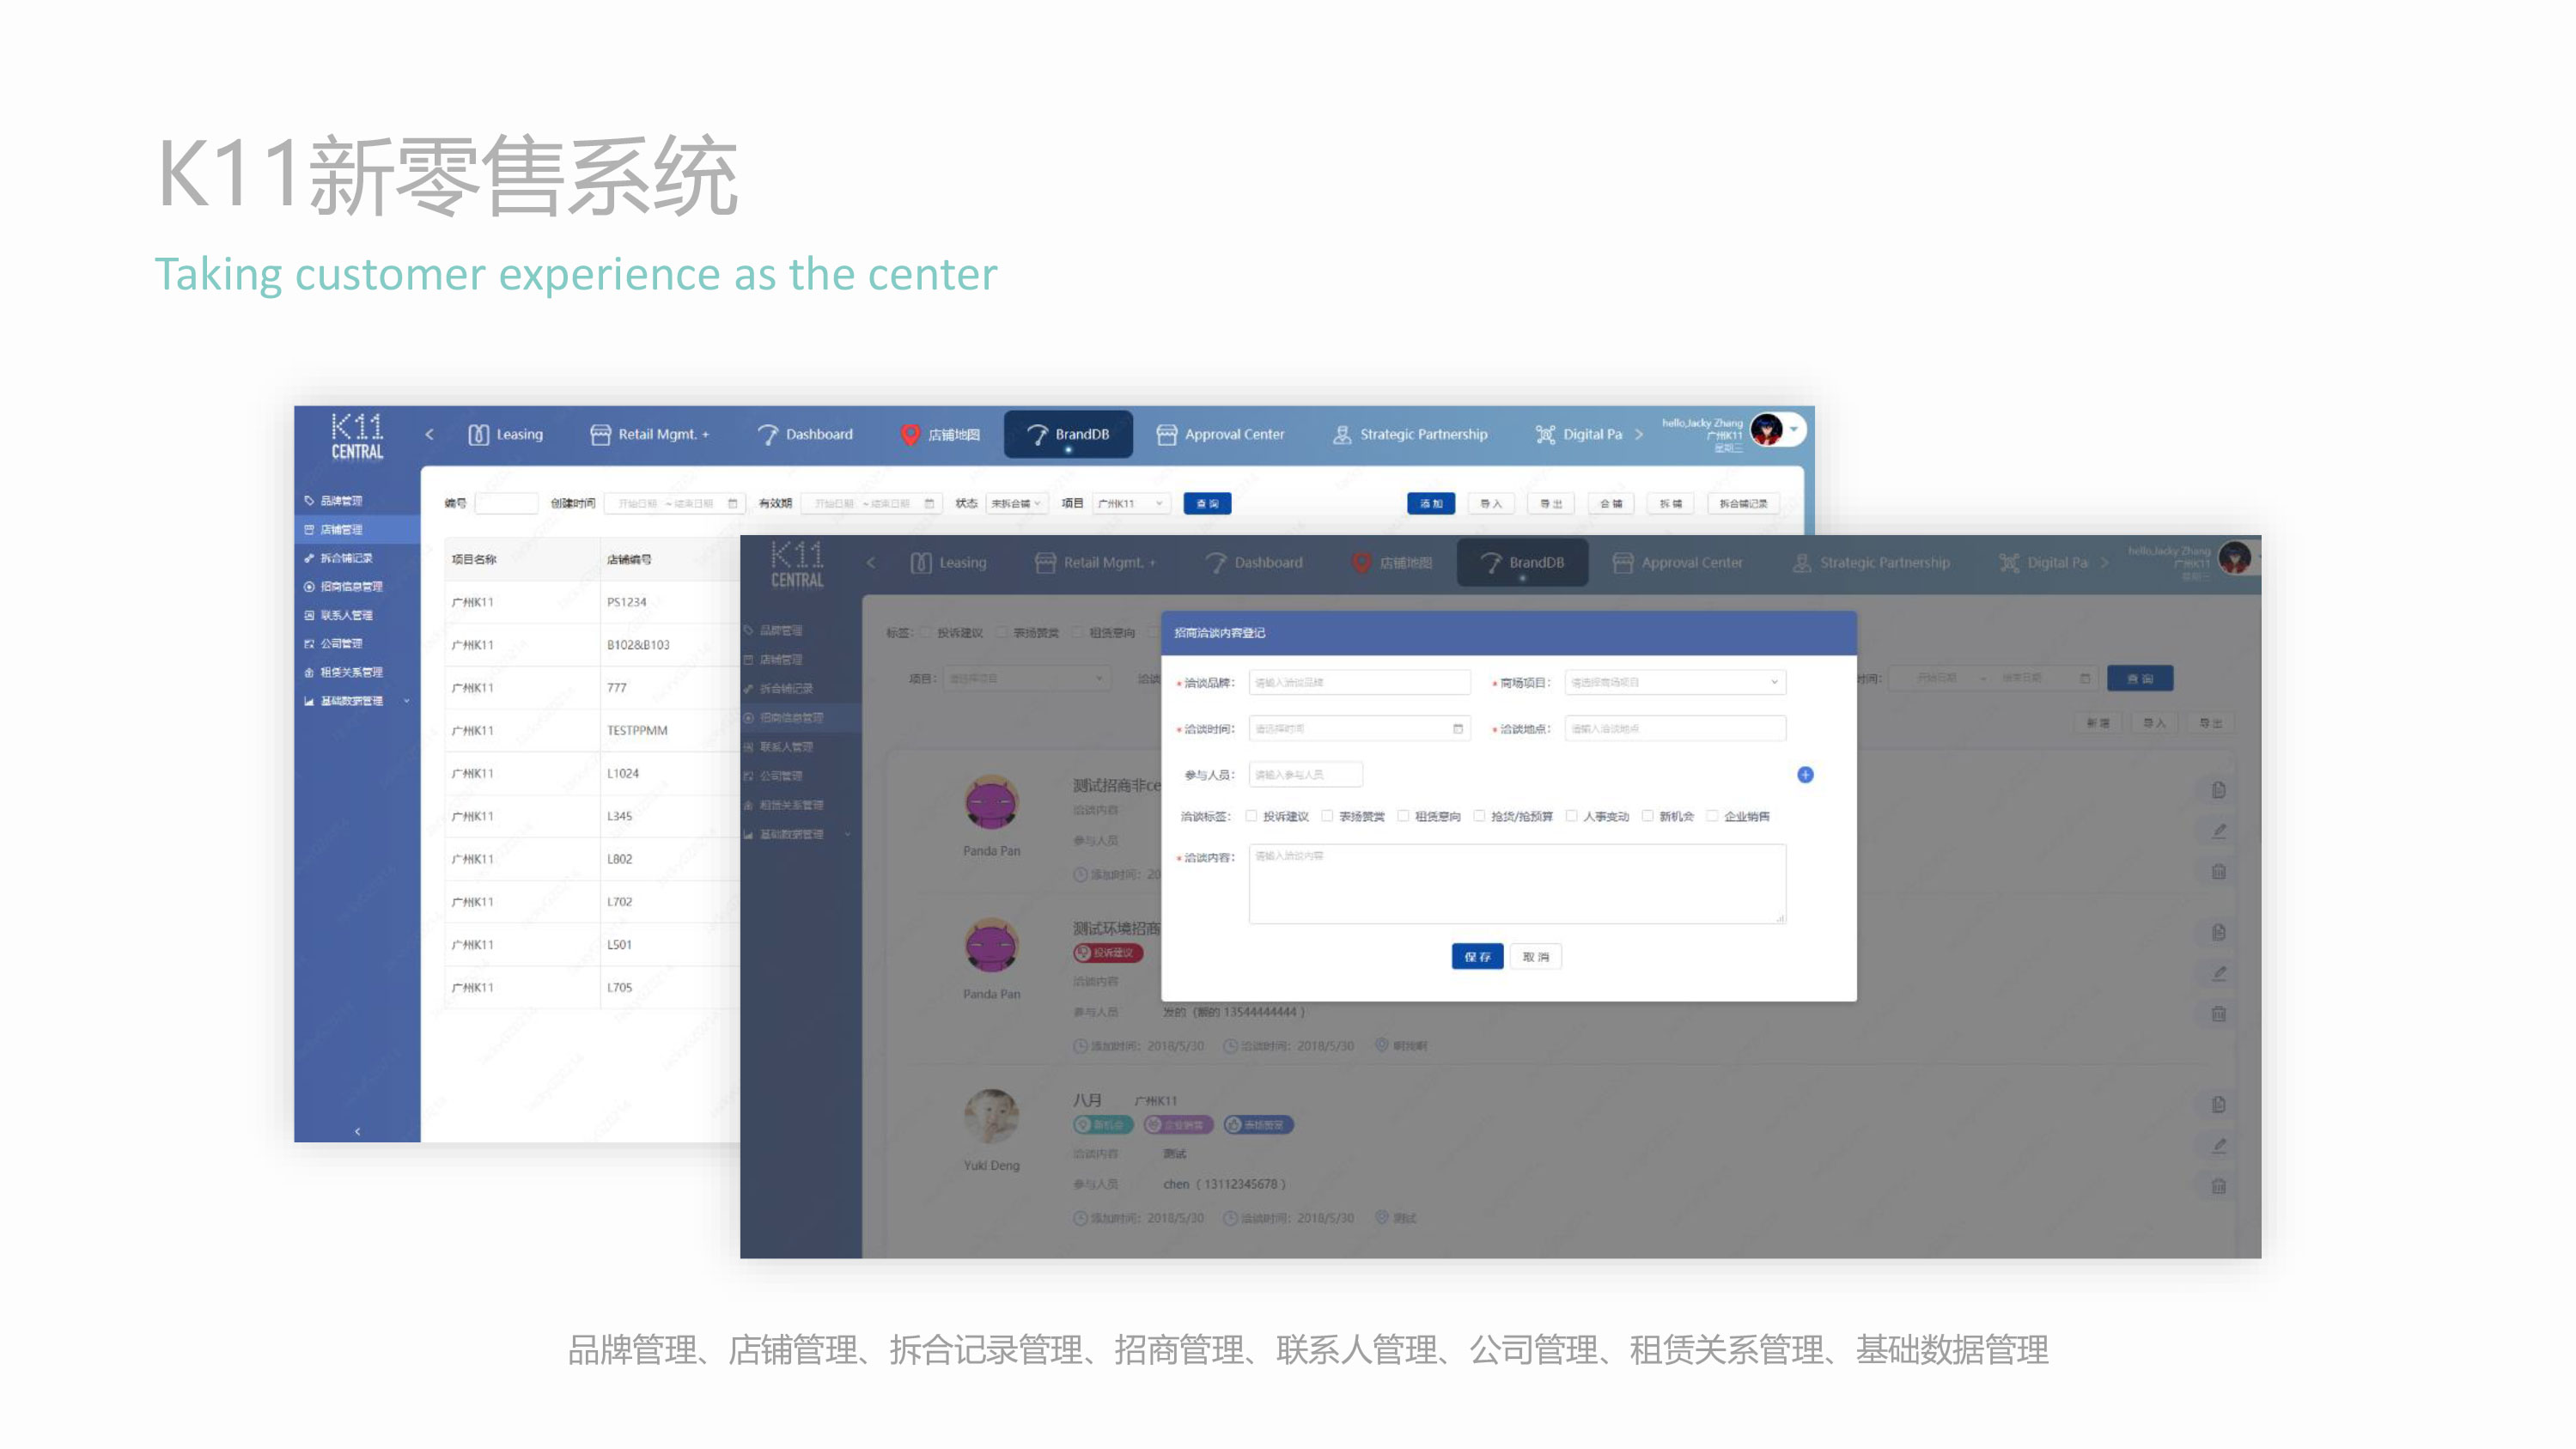Open 项目 dropdown showing 广州K11
Image resolution: width=2576 pixels, height=1449 pixels.
(x=1131, y=503)
